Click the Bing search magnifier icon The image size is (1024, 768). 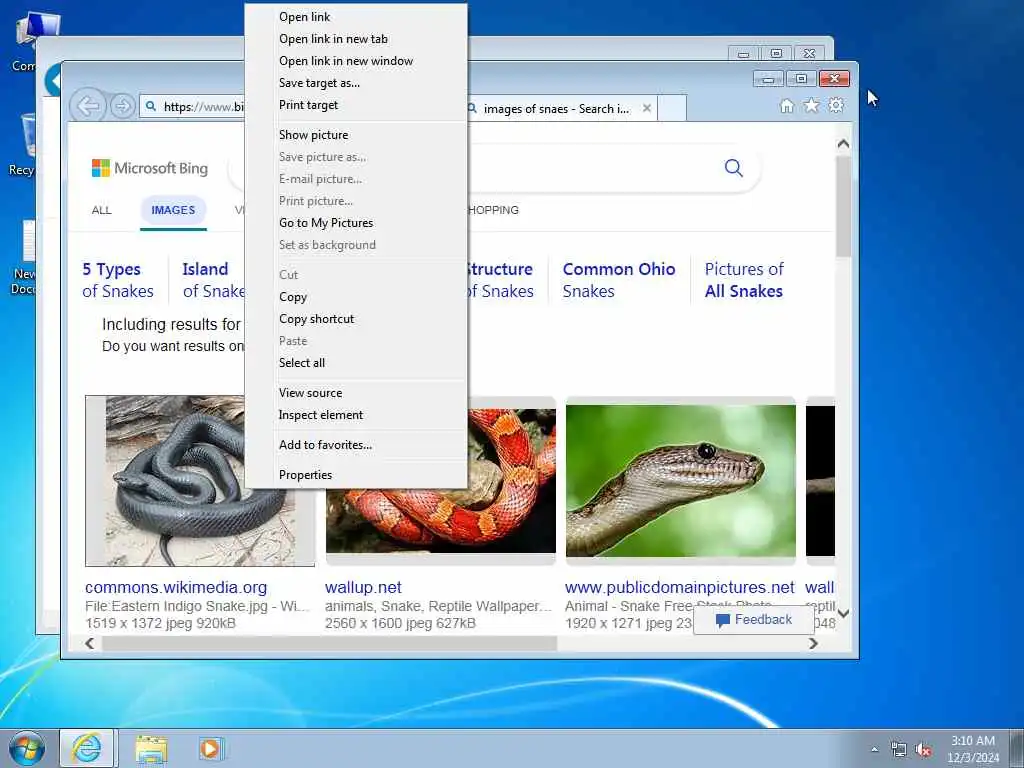pos(733,168)
